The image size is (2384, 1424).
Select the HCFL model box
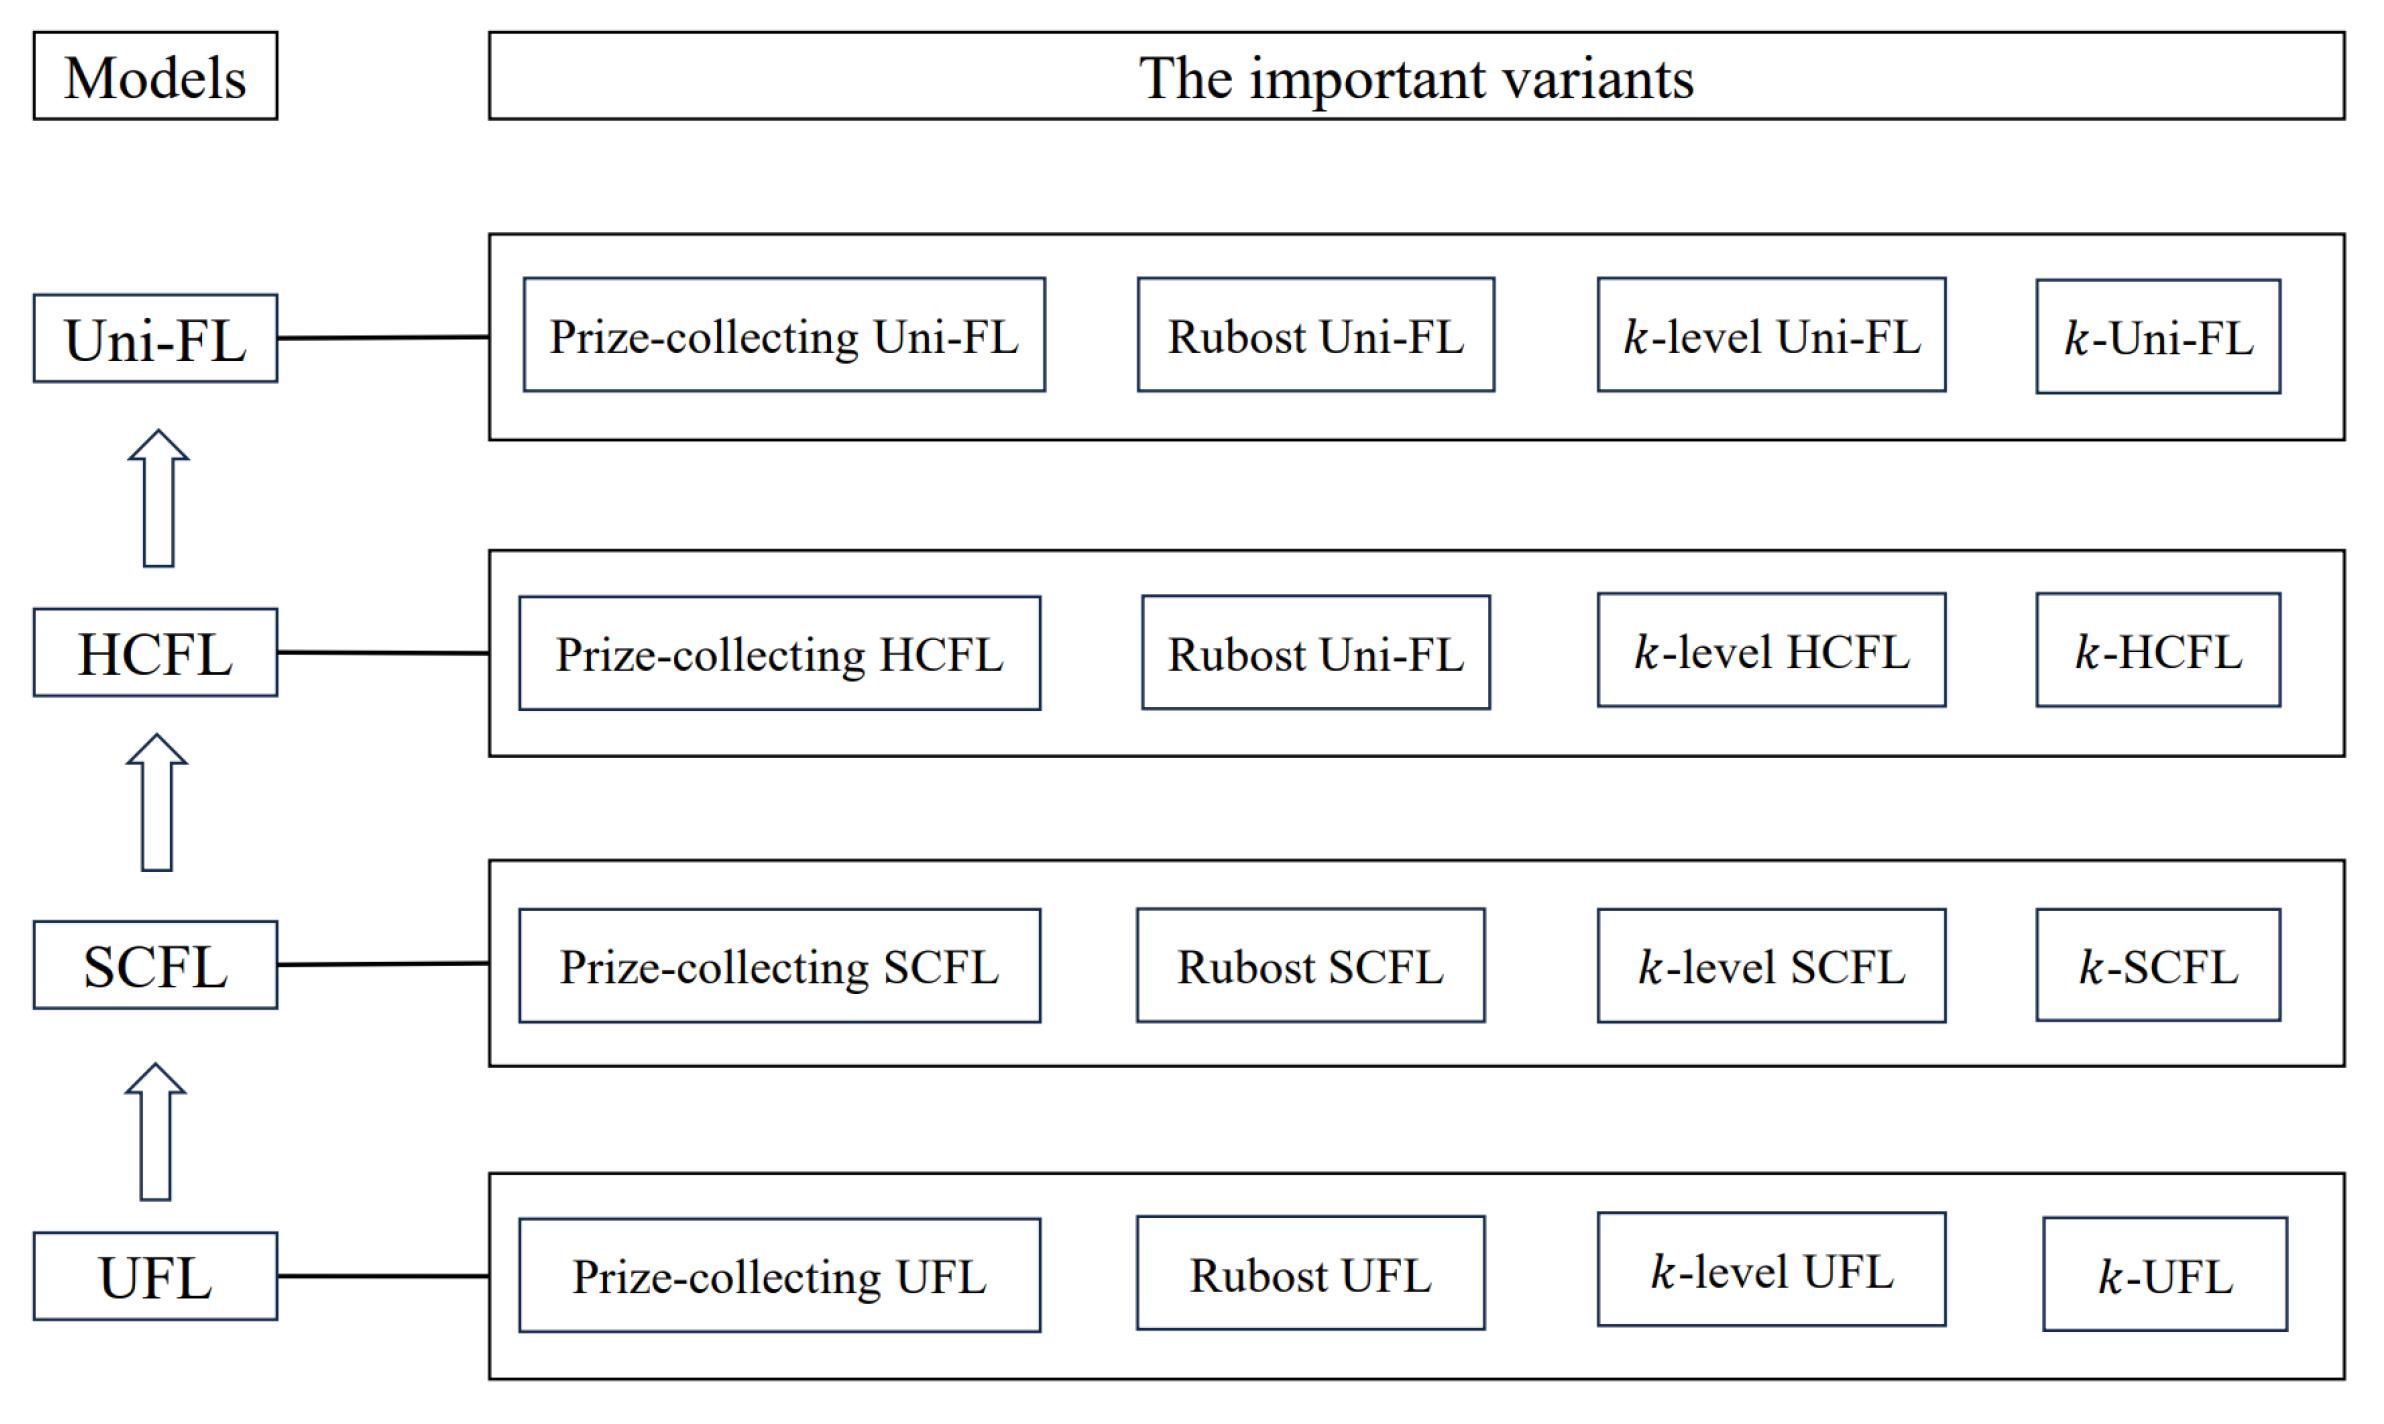(155, 652)
